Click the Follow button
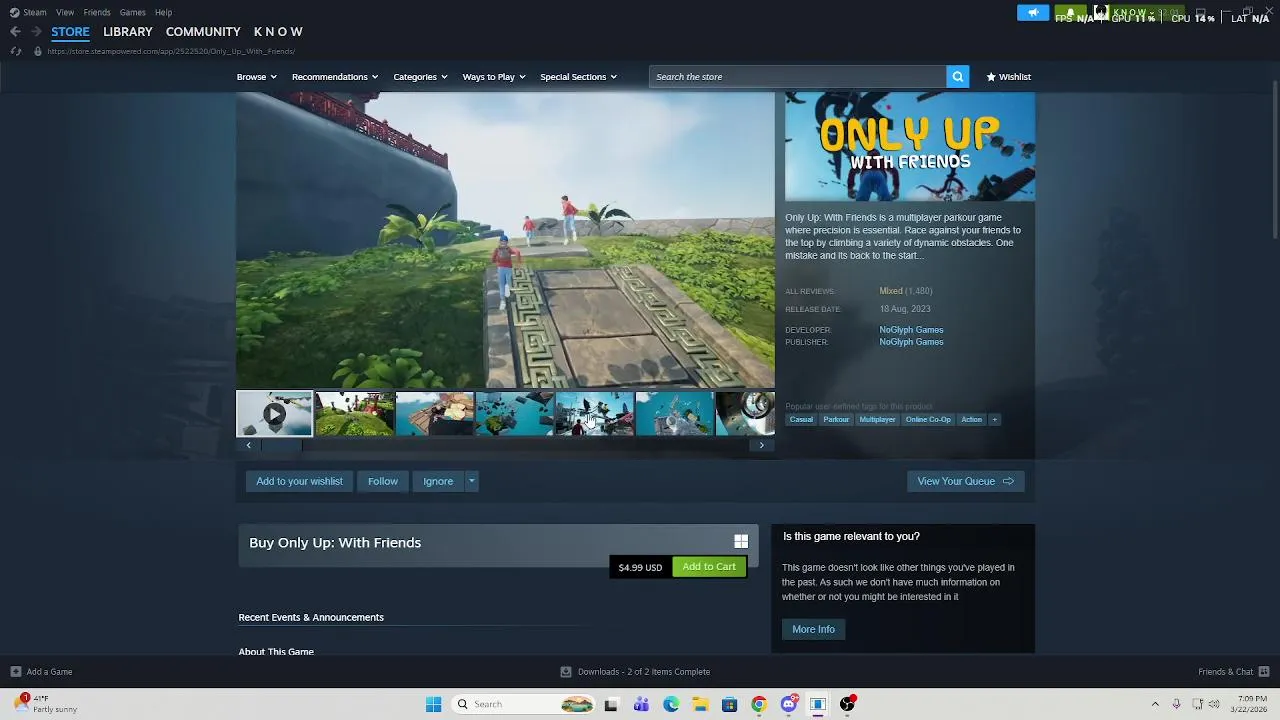 tap(383, 481)
